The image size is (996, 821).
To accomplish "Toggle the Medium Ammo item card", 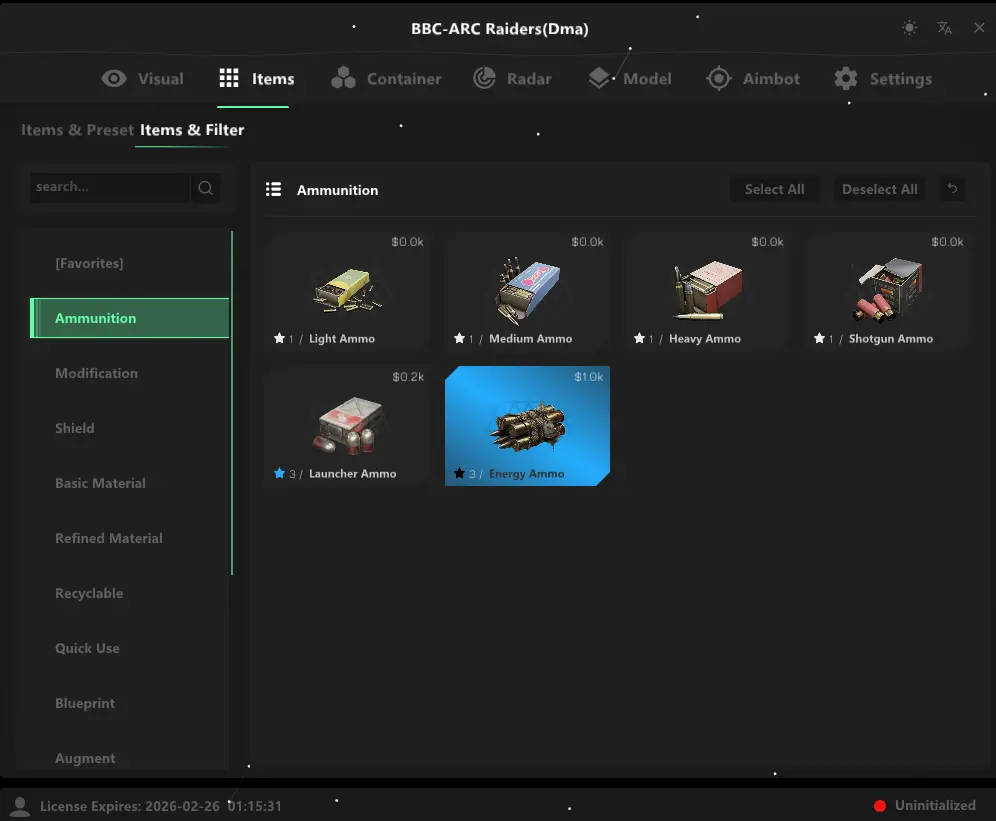I will pyautogui.click(x=527, y=291).
